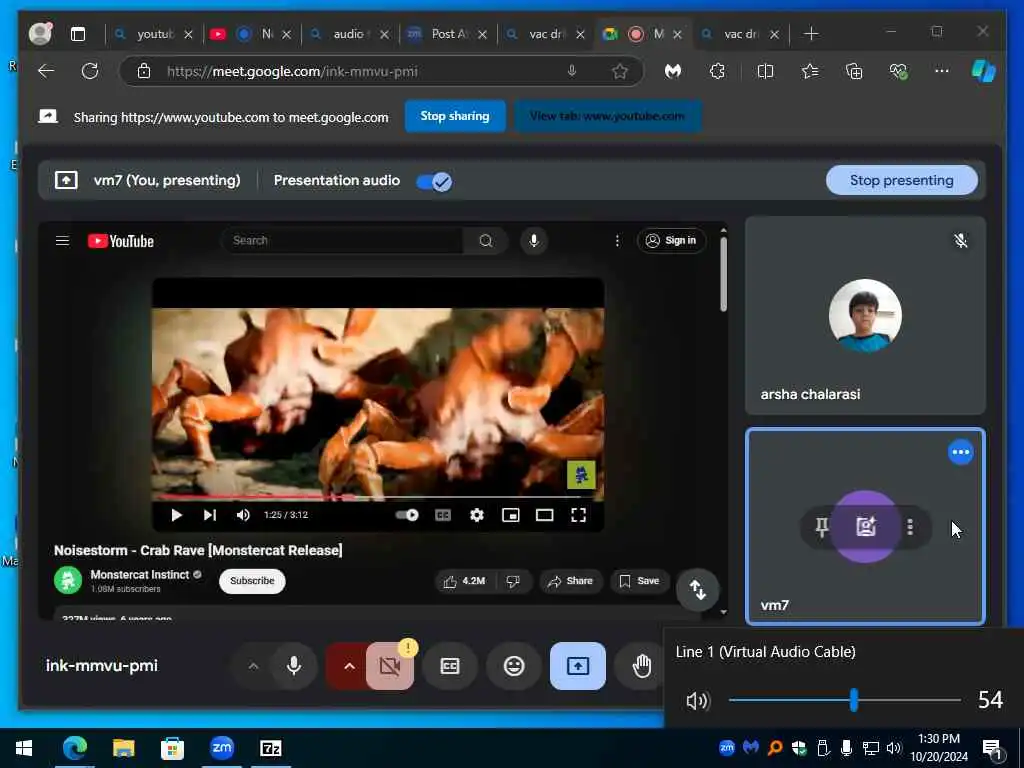Open a new browser tab
The width and height of the screenshot is (1024, 768).
[810, 34]
